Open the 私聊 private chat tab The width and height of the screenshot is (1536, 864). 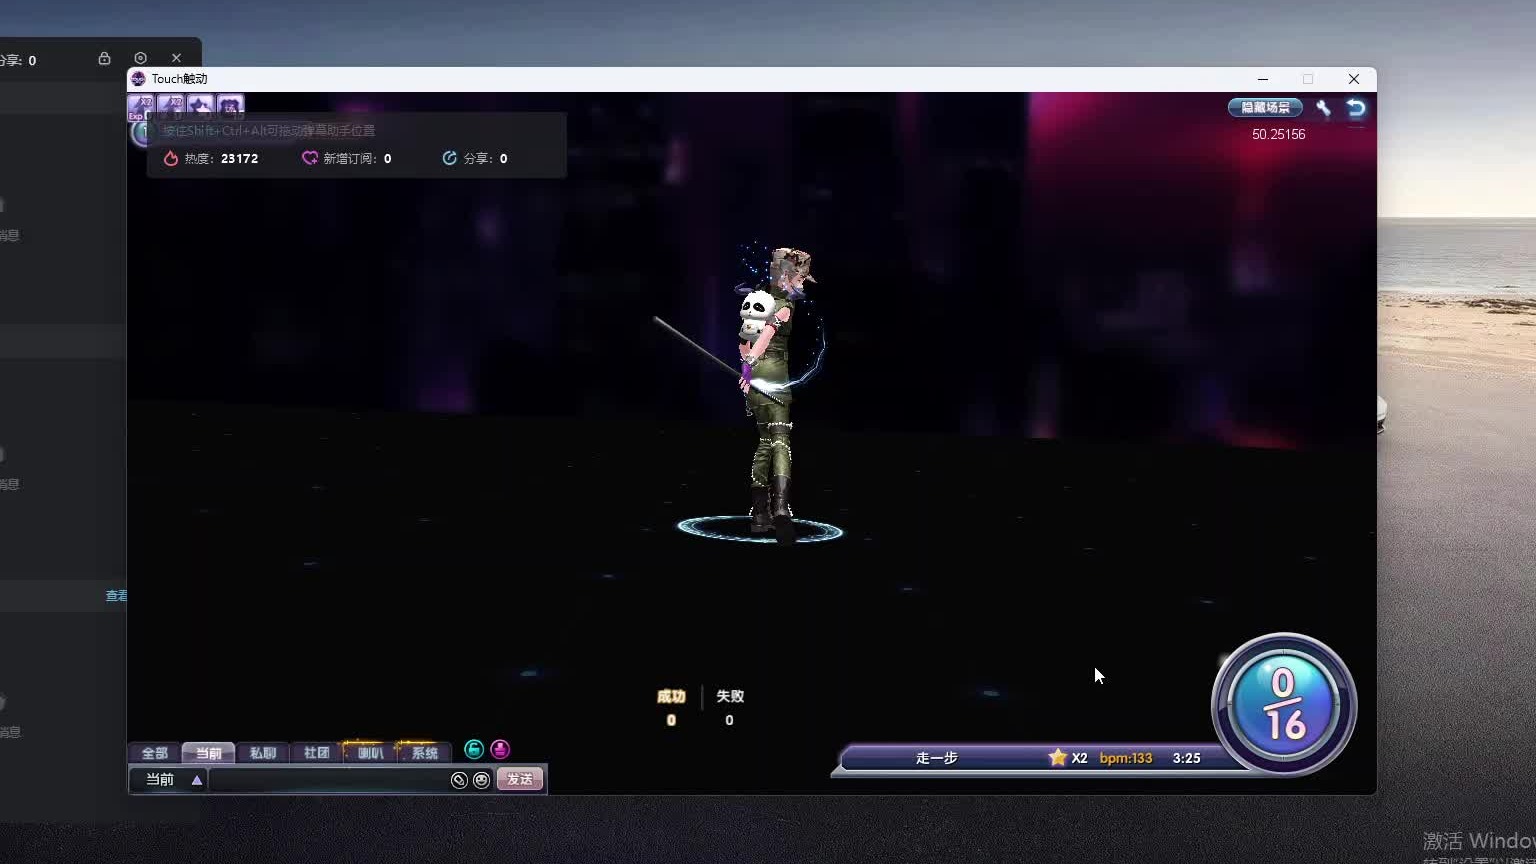click(x=263, y=753)
